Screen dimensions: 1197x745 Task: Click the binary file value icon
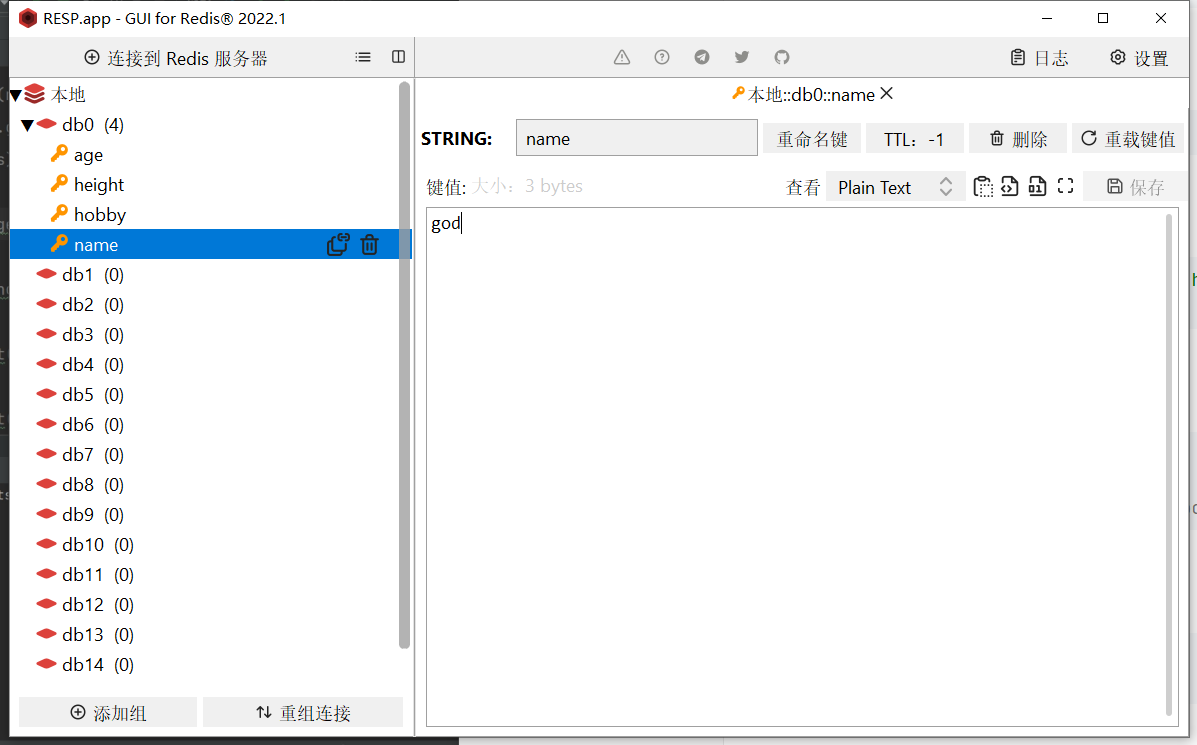pyautogui.click(x=1037, y=186)
